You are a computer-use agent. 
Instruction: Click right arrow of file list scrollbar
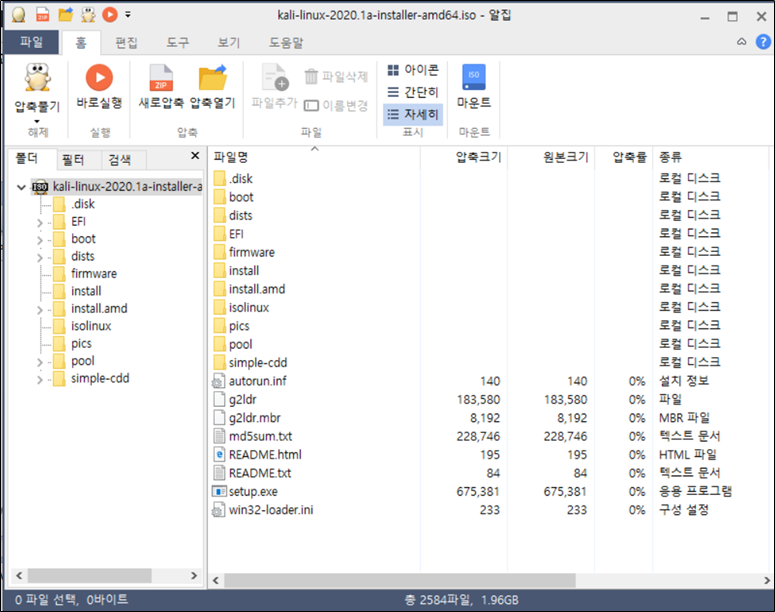[767, 580]
